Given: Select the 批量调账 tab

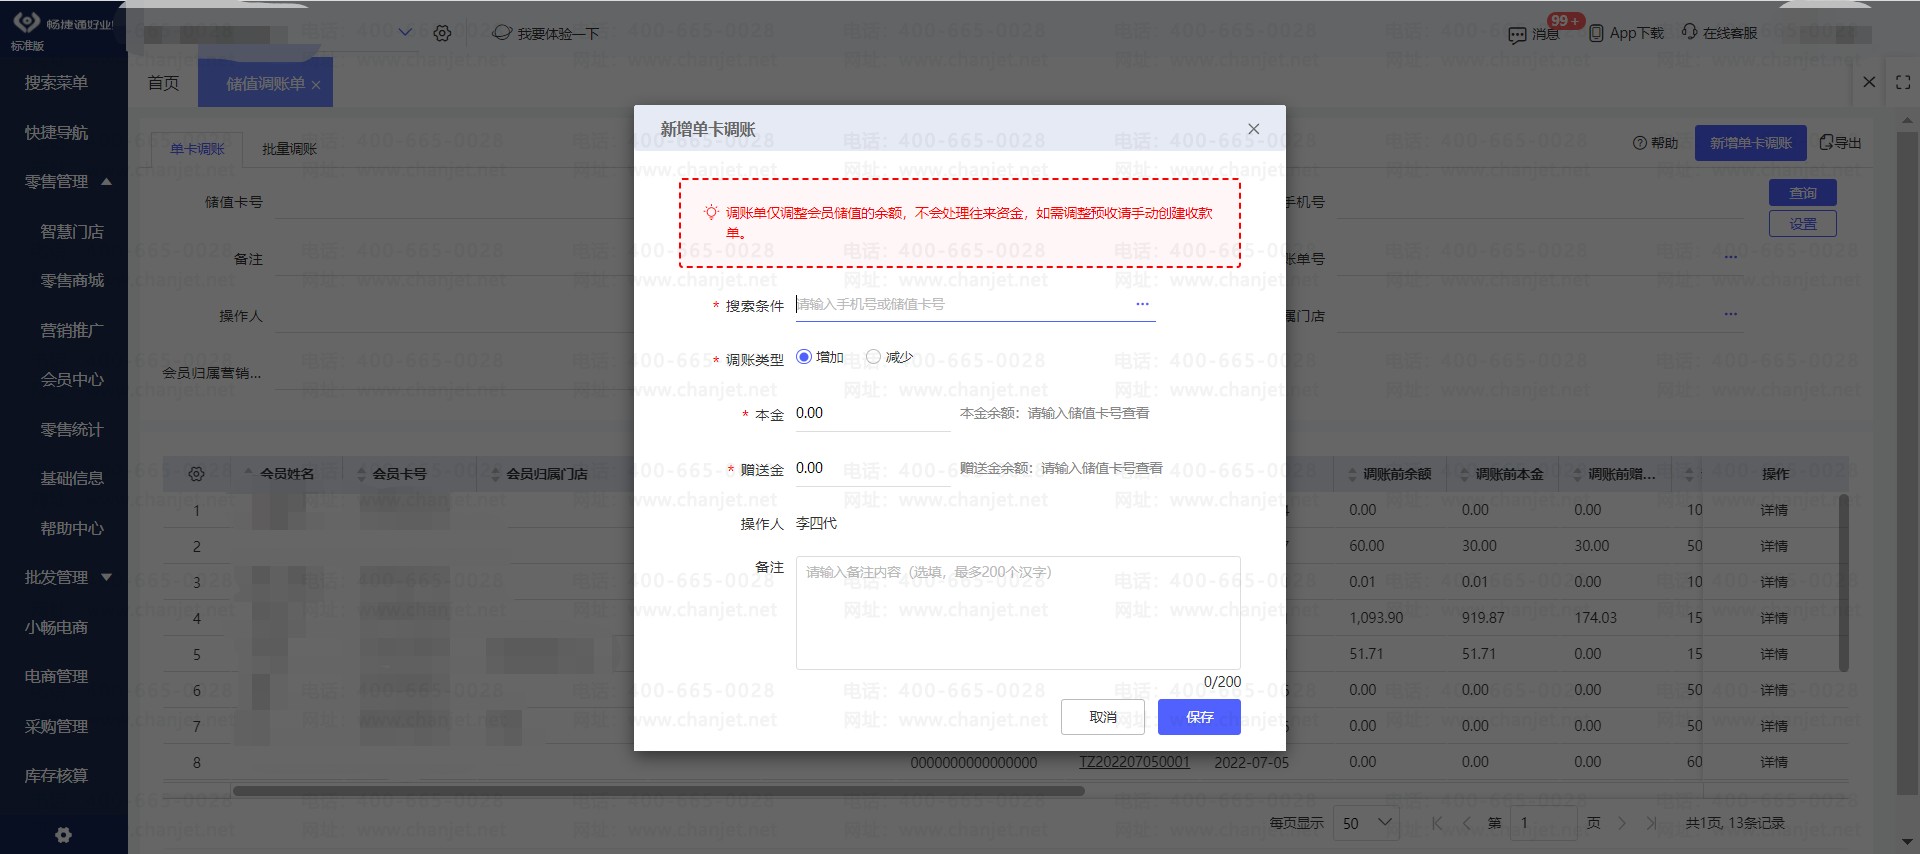Looking at the screenshot, I should point(289,149).
